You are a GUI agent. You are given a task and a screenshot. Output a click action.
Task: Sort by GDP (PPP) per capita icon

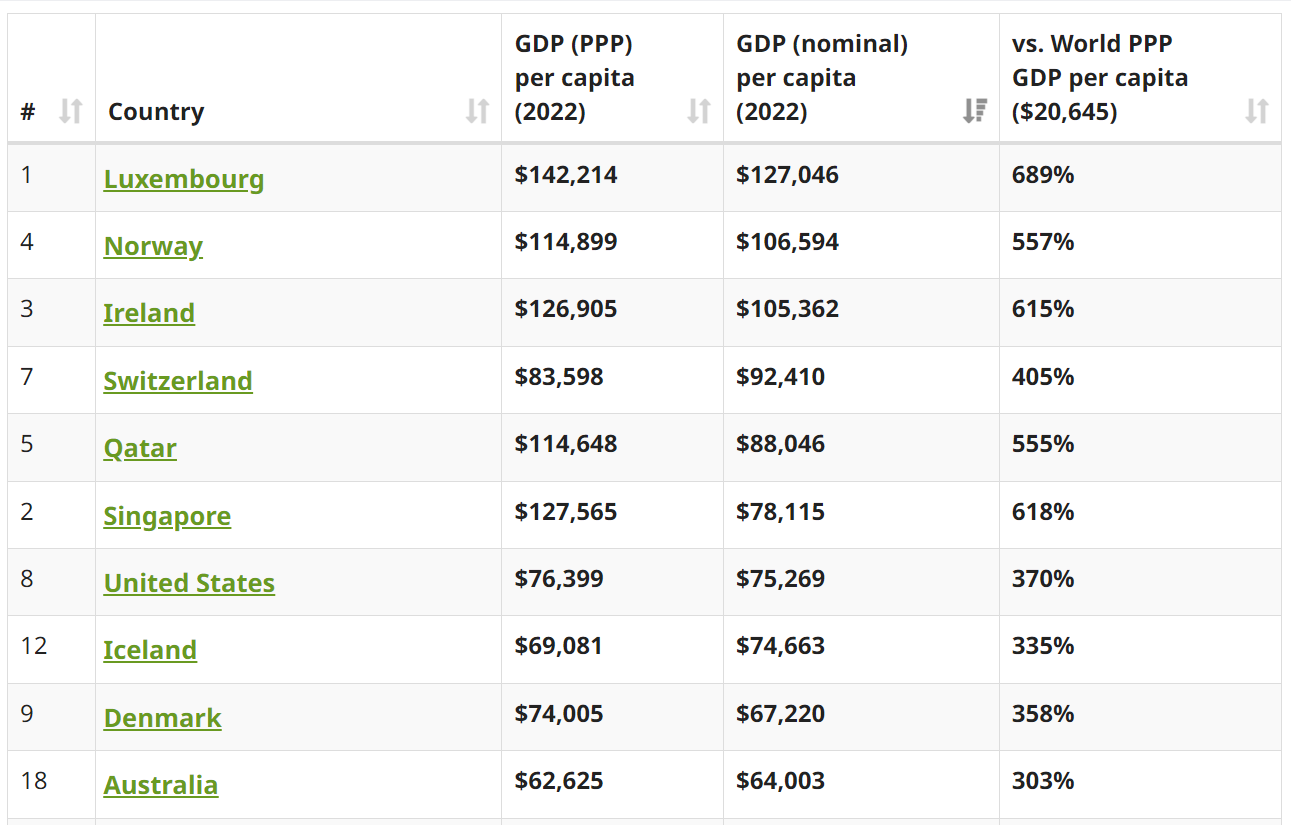tap(699, 111)
